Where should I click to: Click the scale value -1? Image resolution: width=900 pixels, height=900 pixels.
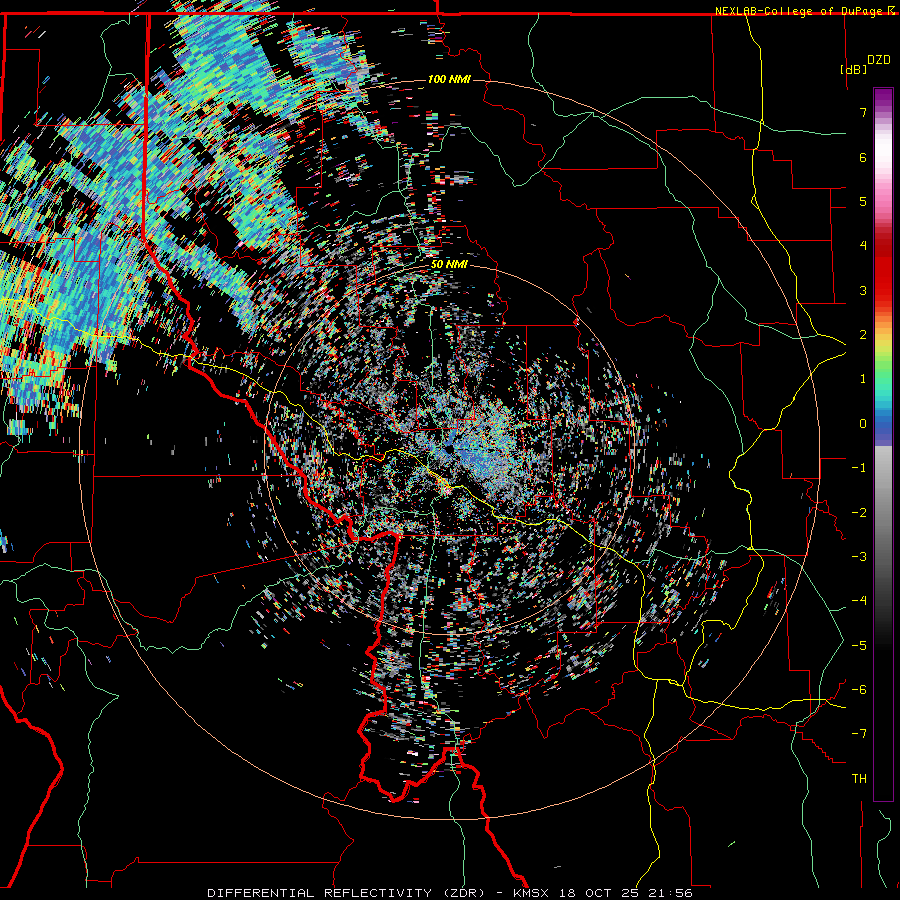click(859, 468)
